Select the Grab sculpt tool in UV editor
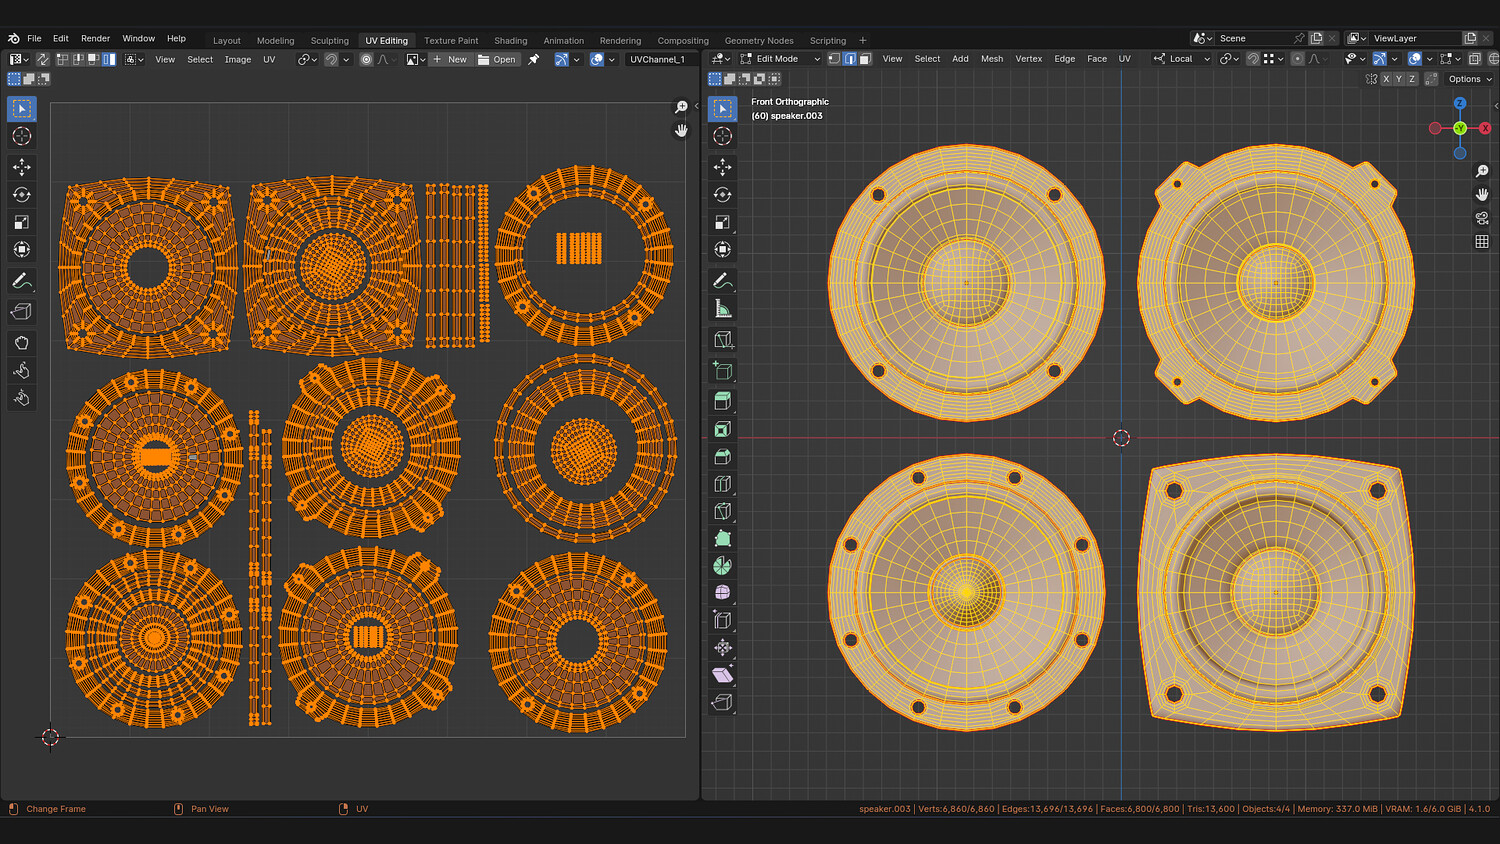The width and height of the screenshot is (1500, 844). pos(21,343)
